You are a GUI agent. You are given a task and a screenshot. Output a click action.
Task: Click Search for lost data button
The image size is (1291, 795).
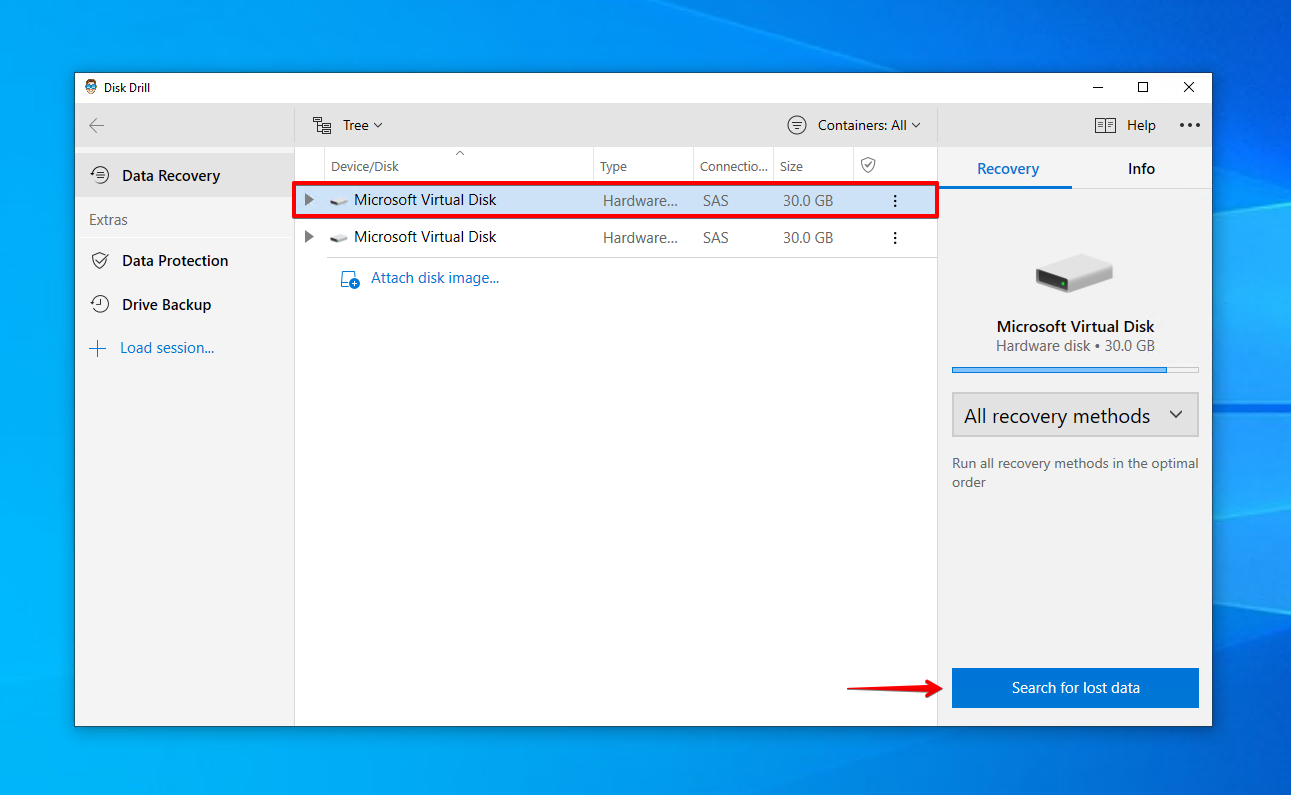click(x=1075, y=688)
